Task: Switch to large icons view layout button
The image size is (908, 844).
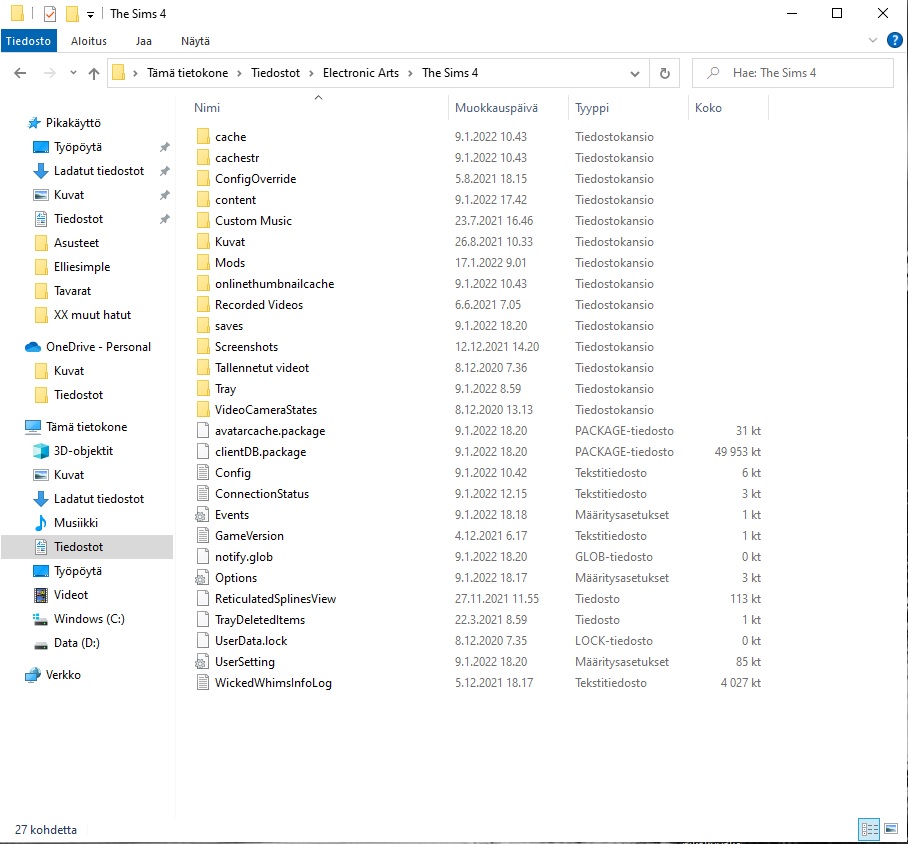Action: 891,829
